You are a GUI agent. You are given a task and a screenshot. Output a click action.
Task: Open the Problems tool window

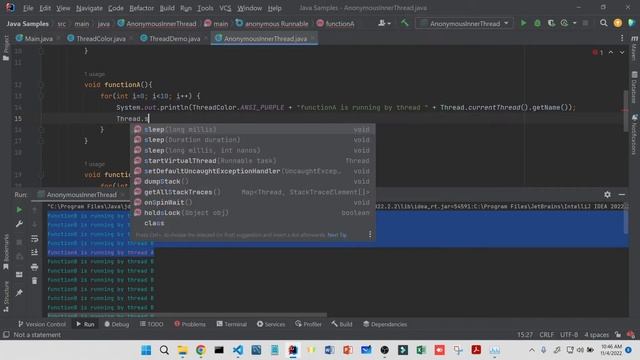[190, 324]
